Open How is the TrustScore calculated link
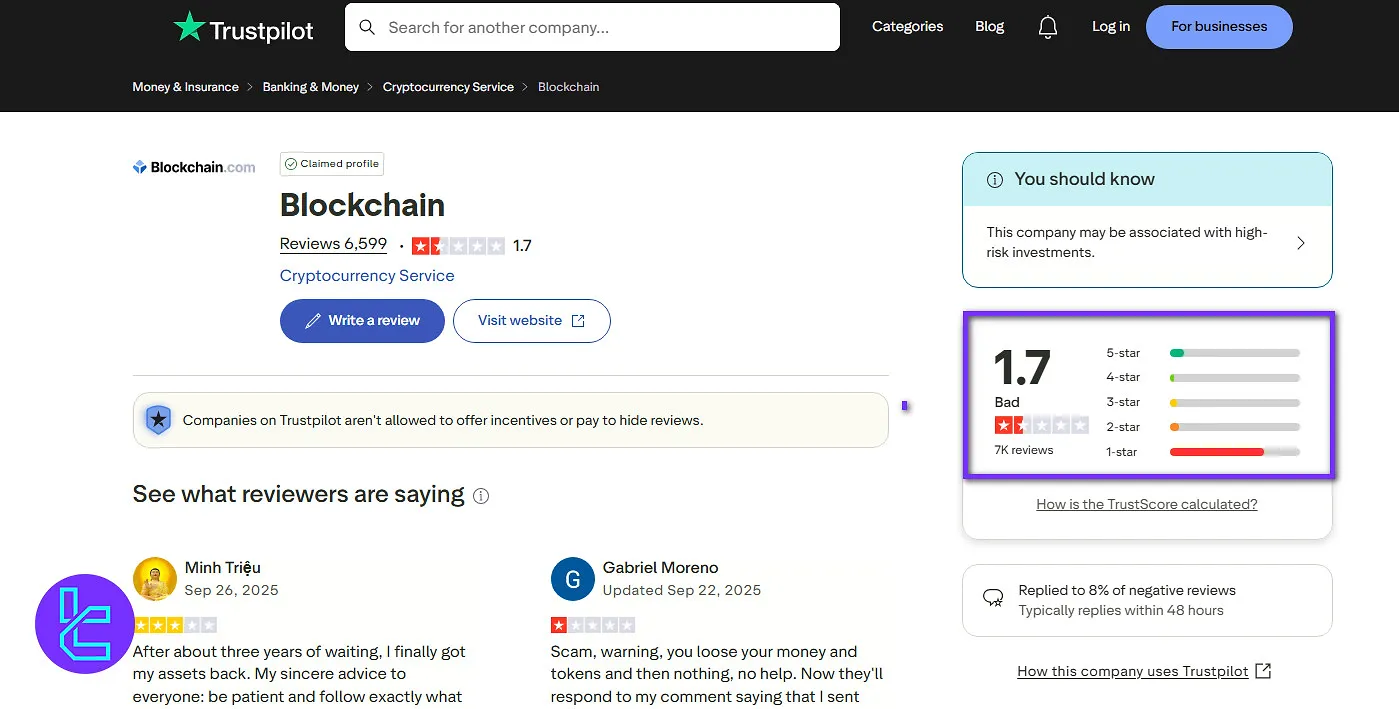The width and height of the screenshot is (1399, 709). [1146, 505]
